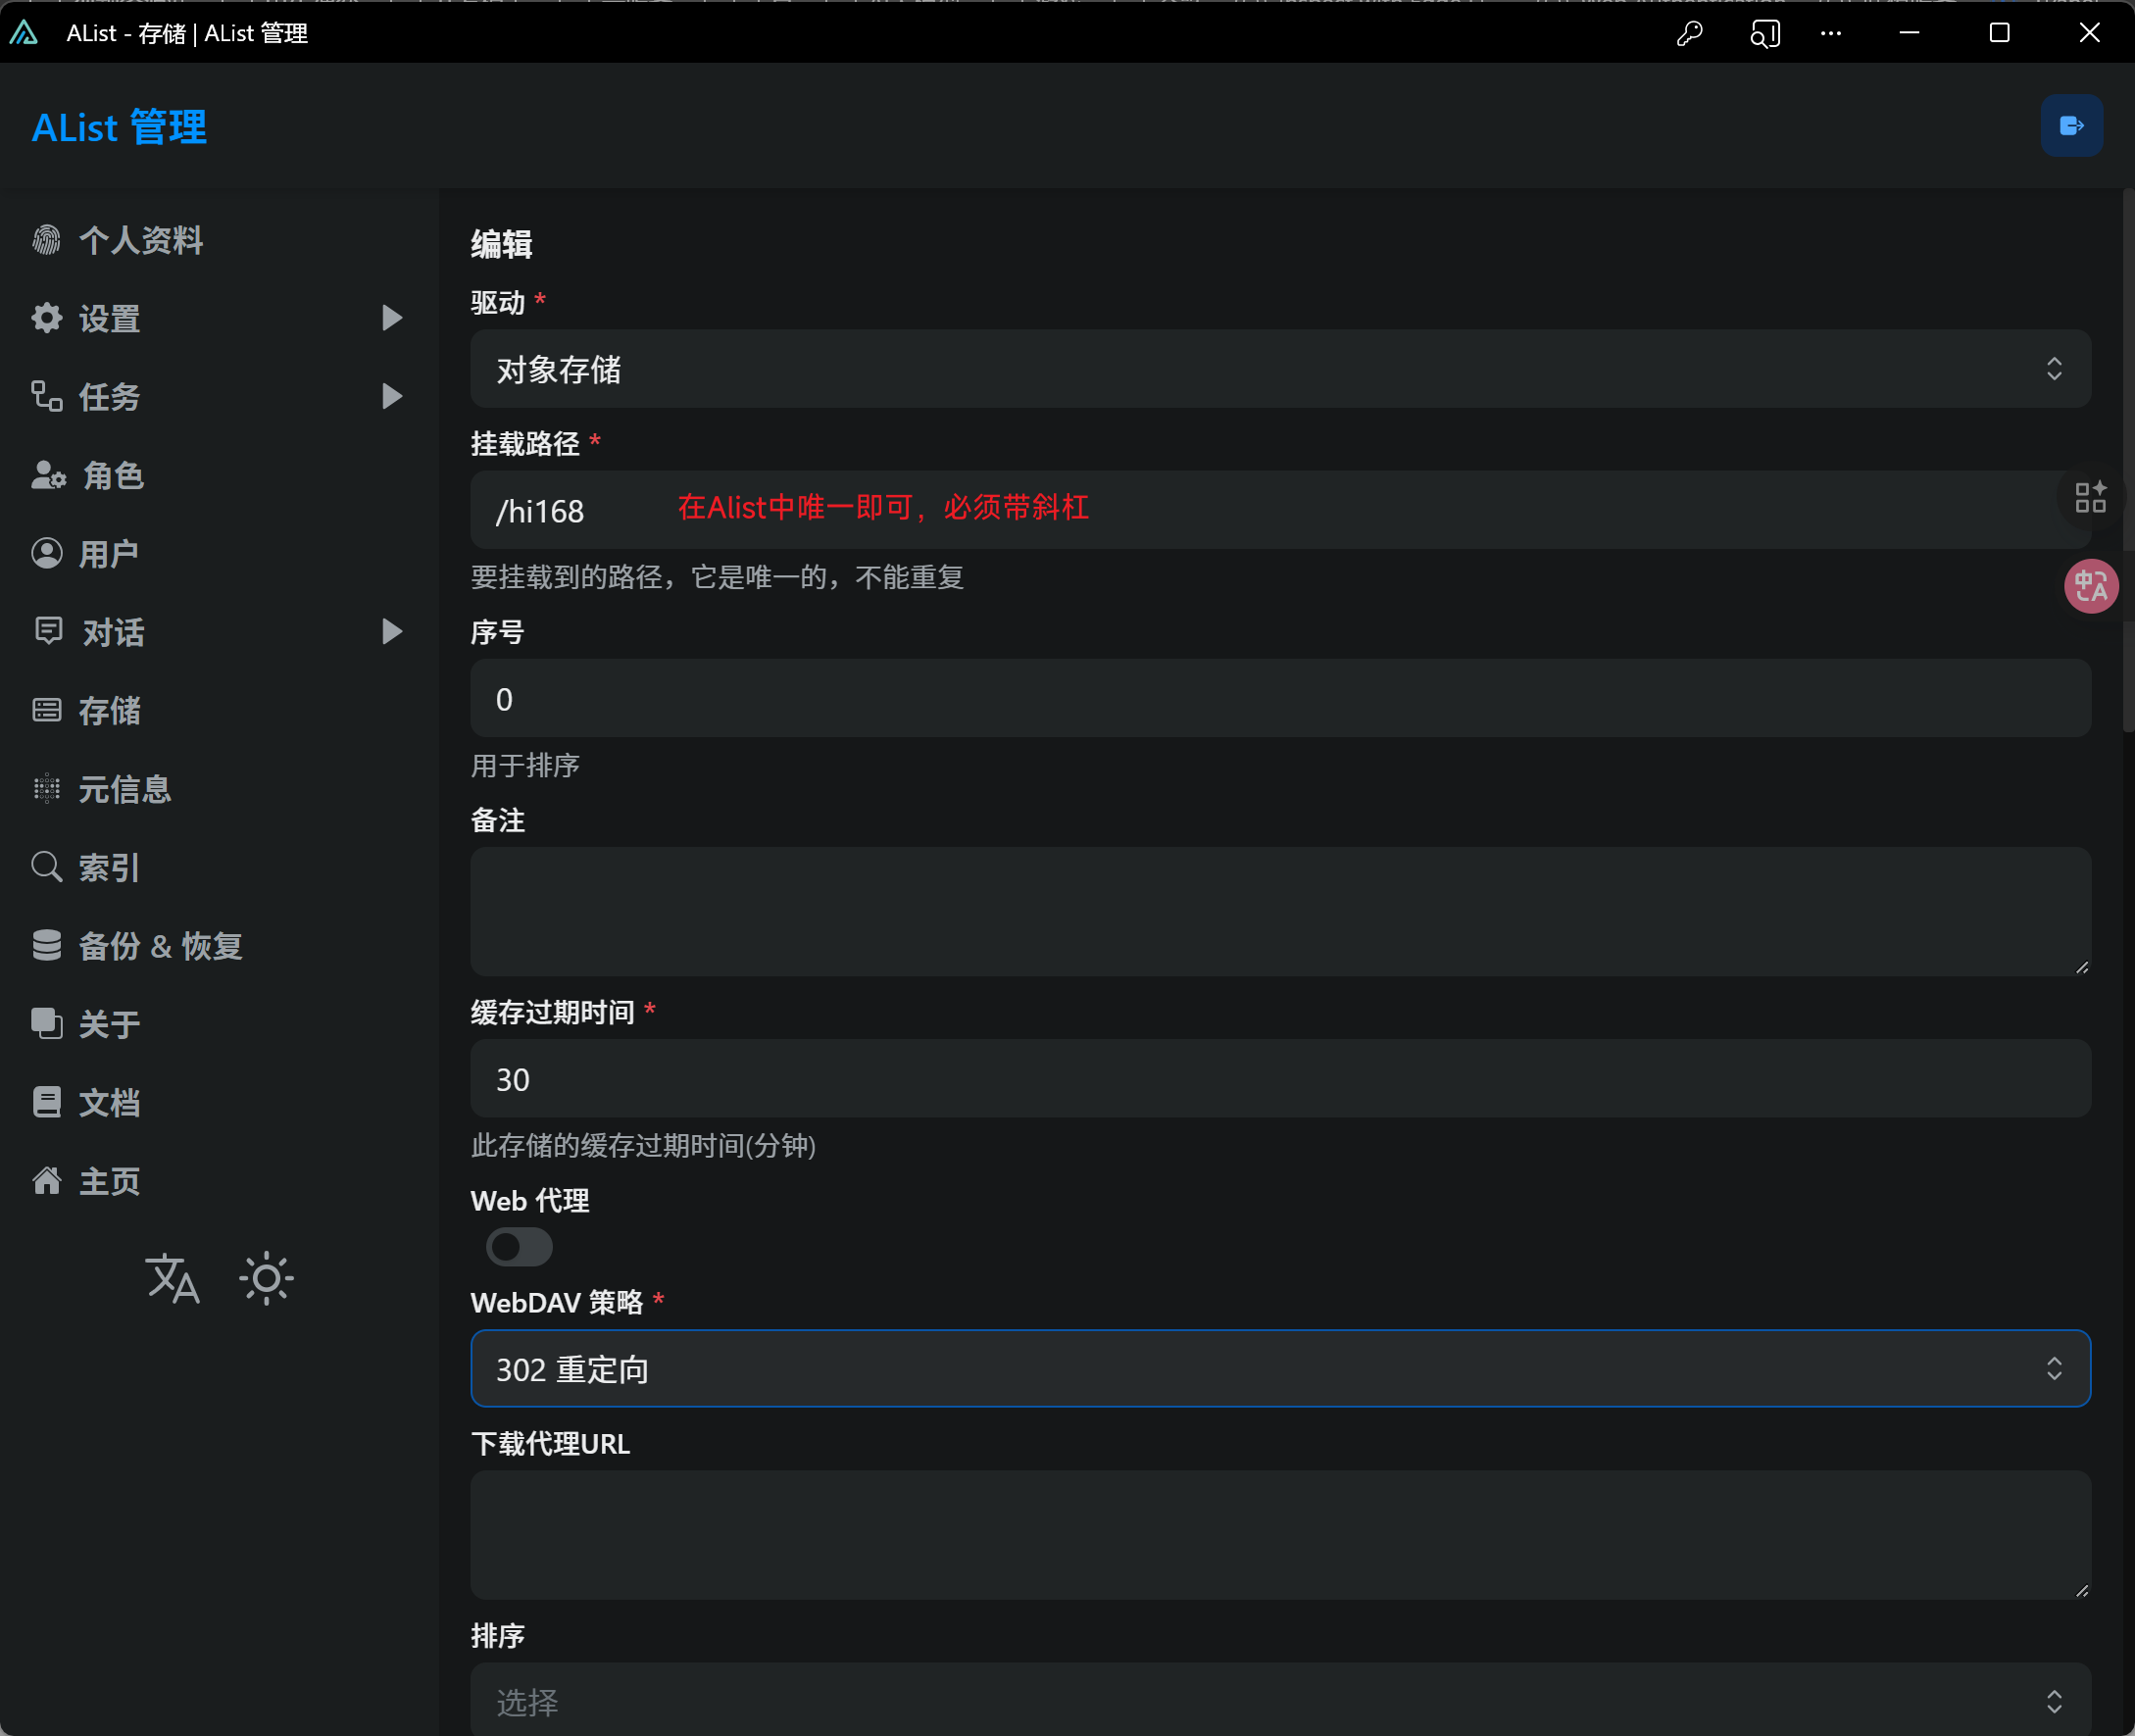The image size is (2135, 1736).
Task: Click the floating translate icon on right edge
Action: [2091, 586]
